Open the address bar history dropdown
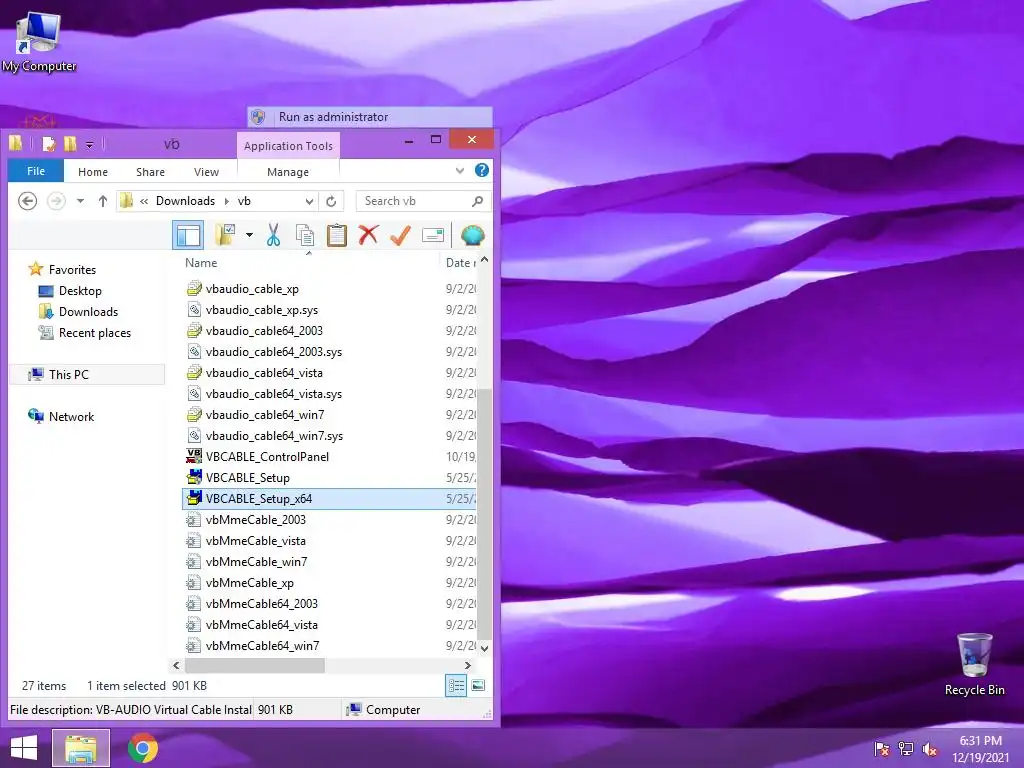 pyautogui.click(x=309, y=201)
